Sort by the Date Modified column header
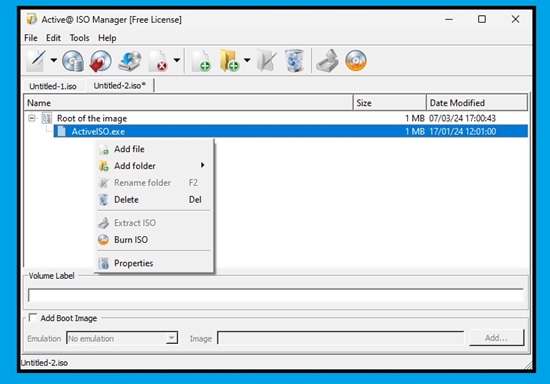This screenshot has width=550, height=384. coord(477,103)
